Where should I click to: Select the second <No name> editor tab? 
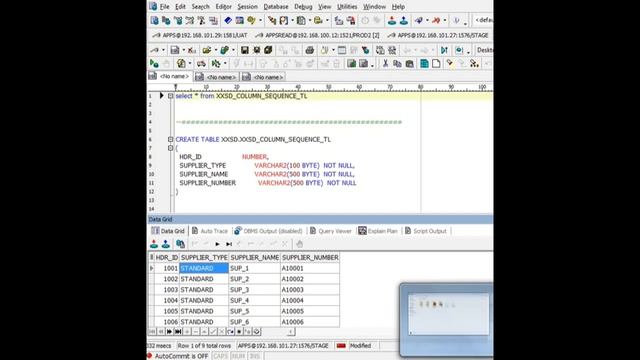216,77
